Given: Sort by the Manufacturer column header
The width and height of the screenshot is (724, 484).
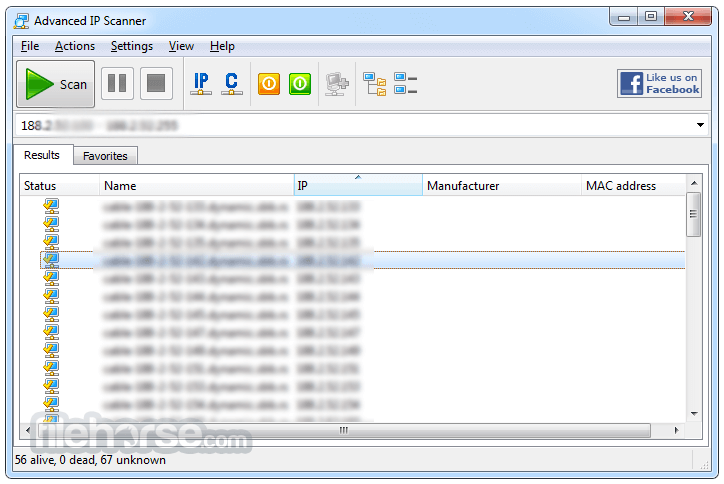Looking at the screenshot, I should tap(502, 186).
